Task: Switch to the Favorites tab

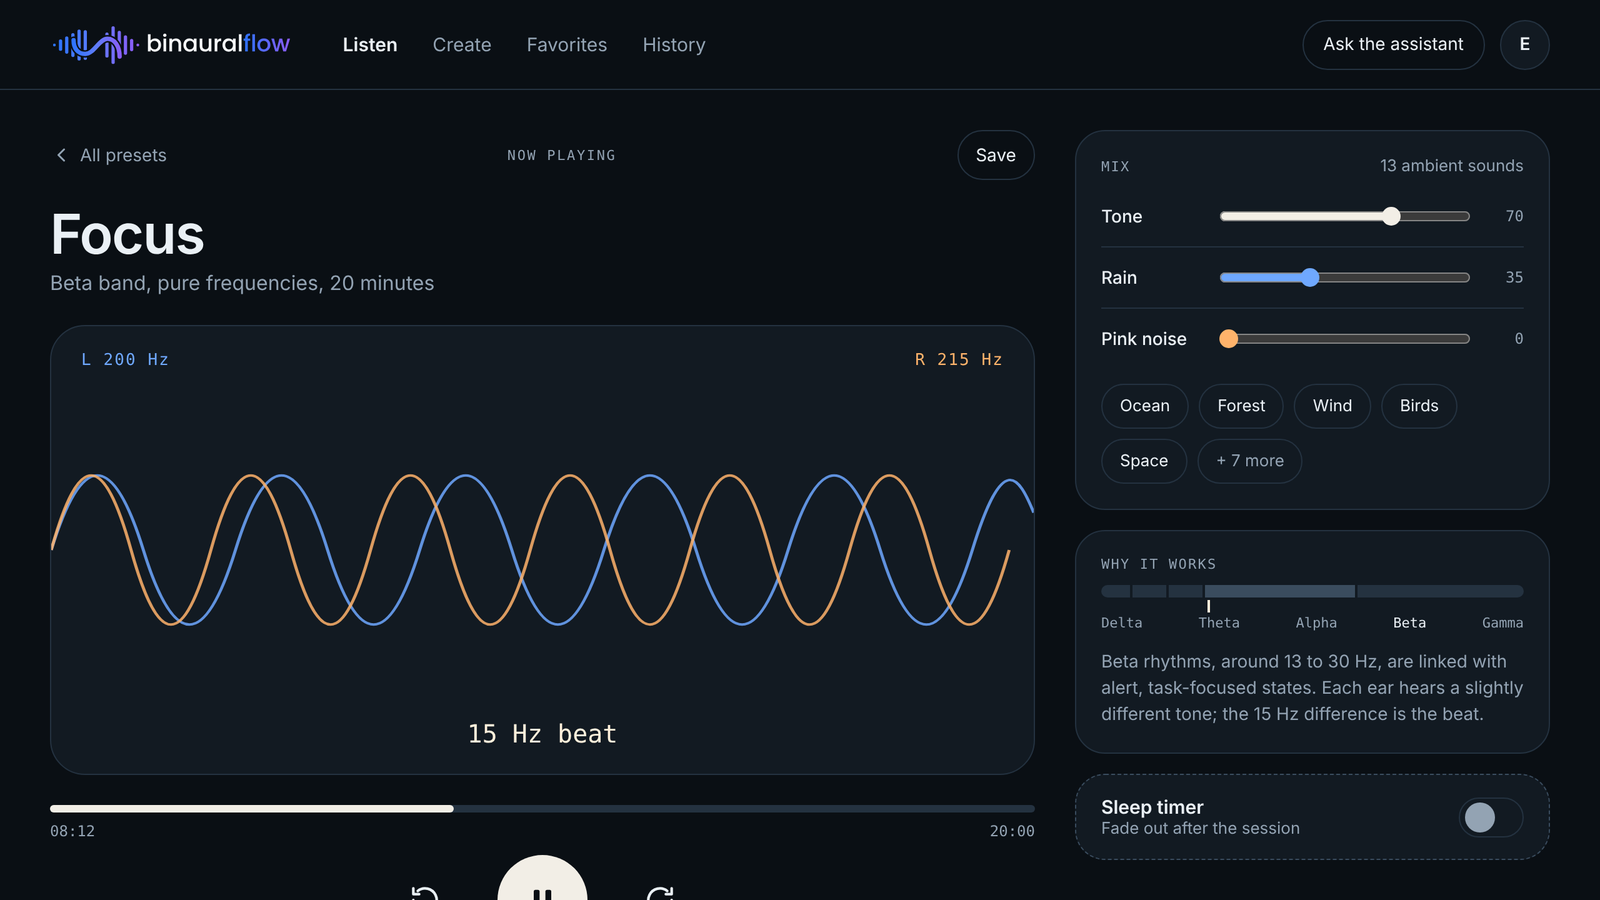Action: coord(567,45)
